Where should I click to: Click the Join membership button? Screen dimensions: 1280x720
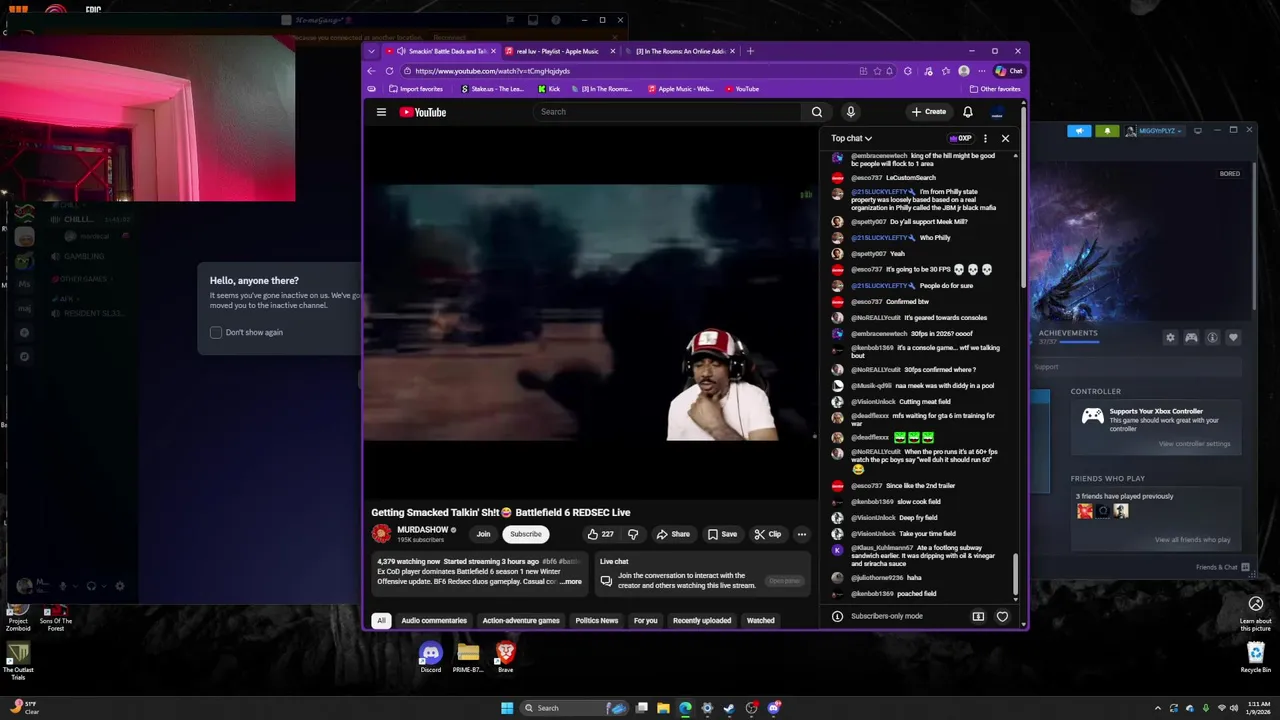pyautogui.click(x=483, y=534)
